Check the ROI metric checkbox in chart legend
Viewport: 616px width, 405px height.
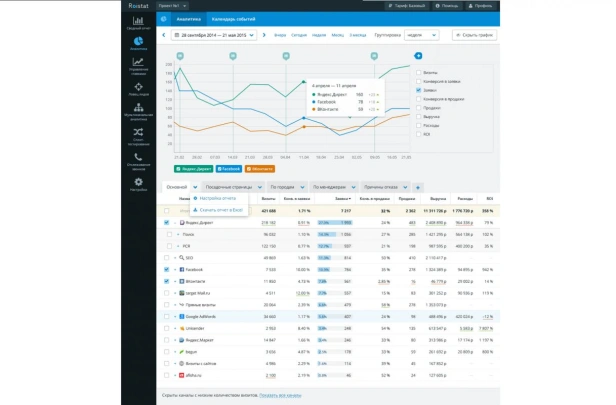(x=419, y=134)
